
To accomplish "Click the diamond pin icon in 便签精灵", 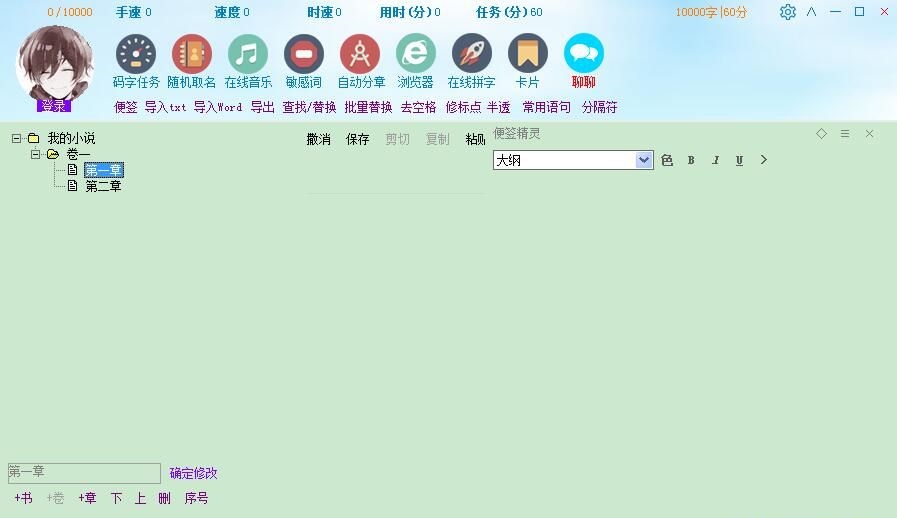I will pyautogui.click(x=821, y=133).
